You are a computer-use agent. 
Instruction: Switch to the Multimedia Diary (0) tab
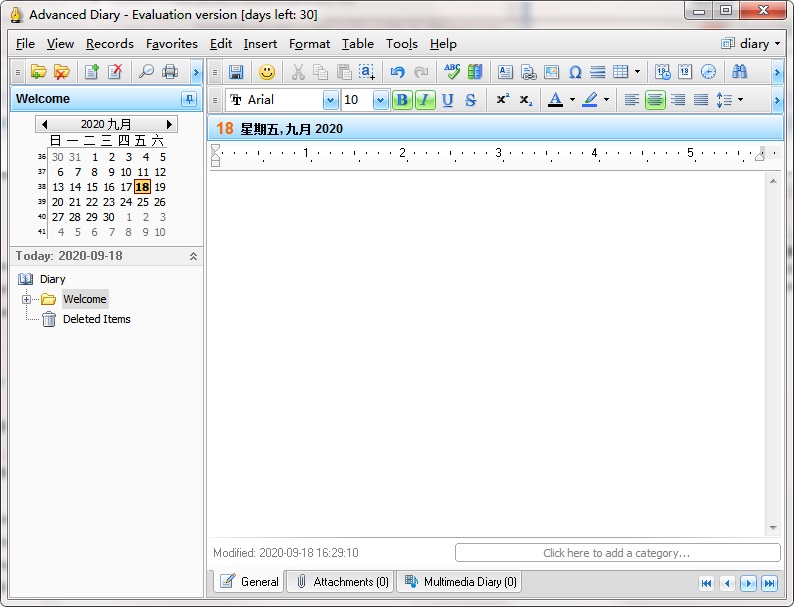[x=460, y=582]
